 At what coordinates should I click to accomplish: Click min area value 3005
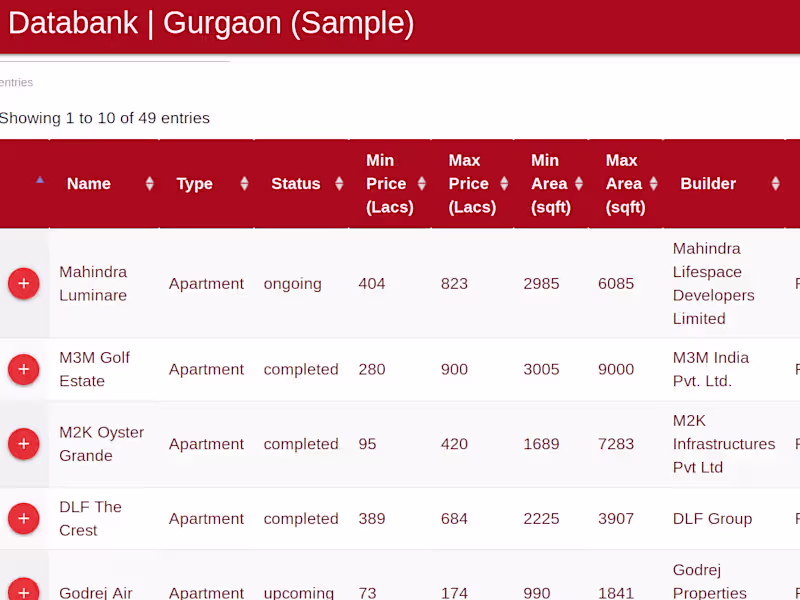[541, 369]
